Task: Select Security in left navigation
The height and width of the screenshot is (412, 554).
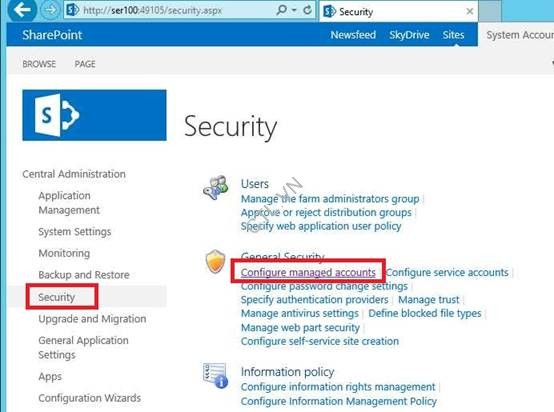Action: coord(57,297)
